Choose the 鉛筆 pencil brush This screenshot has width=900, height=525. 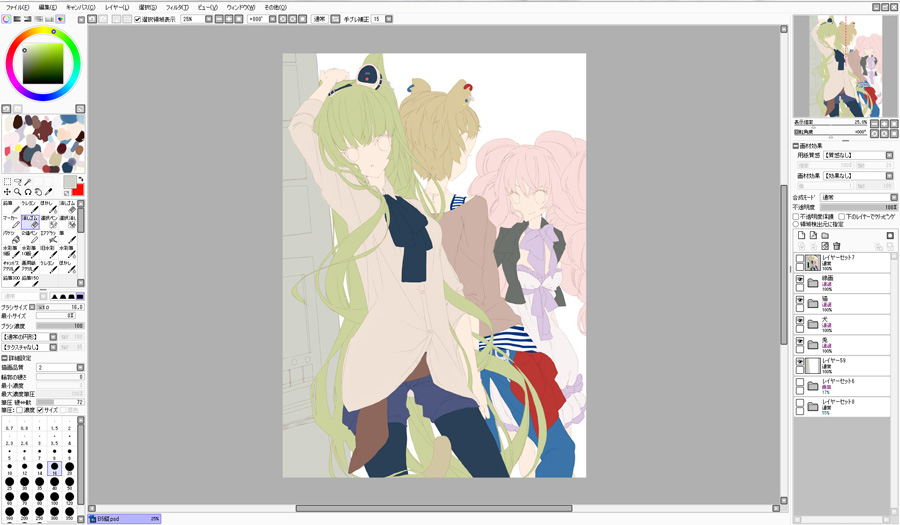click(11, 207)
